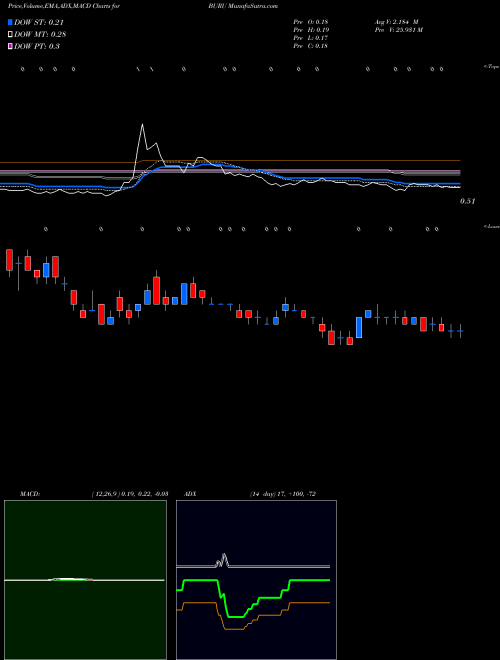Screen dimensions: 500x660
Task: Open the dark blue ADX indicator panel
Action: click(256, 580)
